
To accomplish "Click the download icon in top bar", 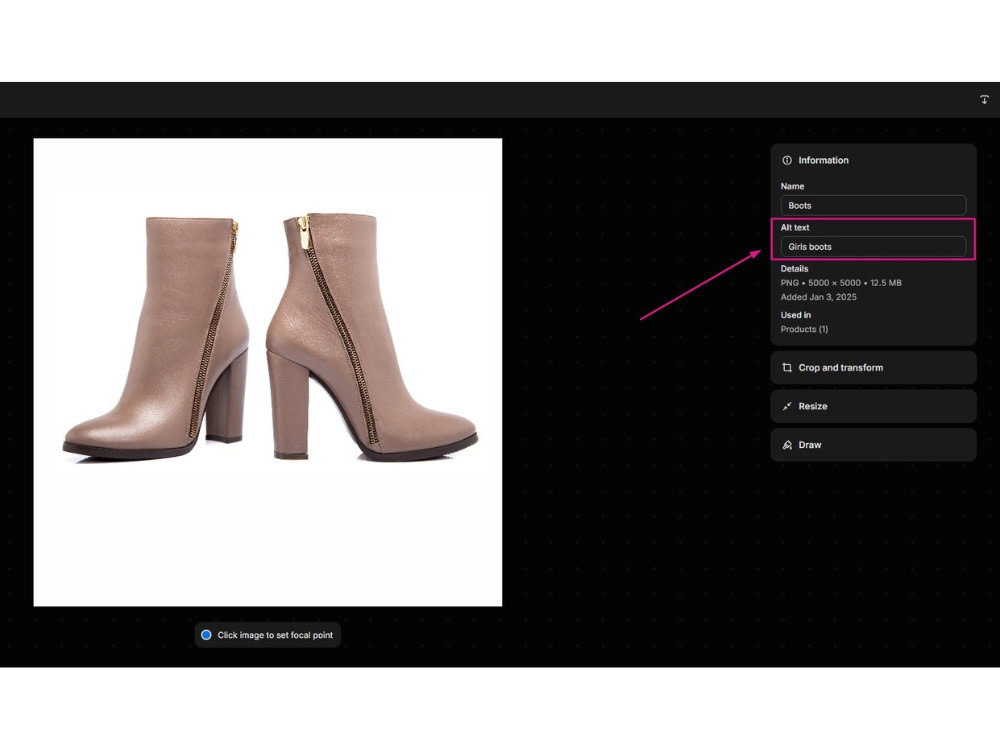I will pos(984,99).
